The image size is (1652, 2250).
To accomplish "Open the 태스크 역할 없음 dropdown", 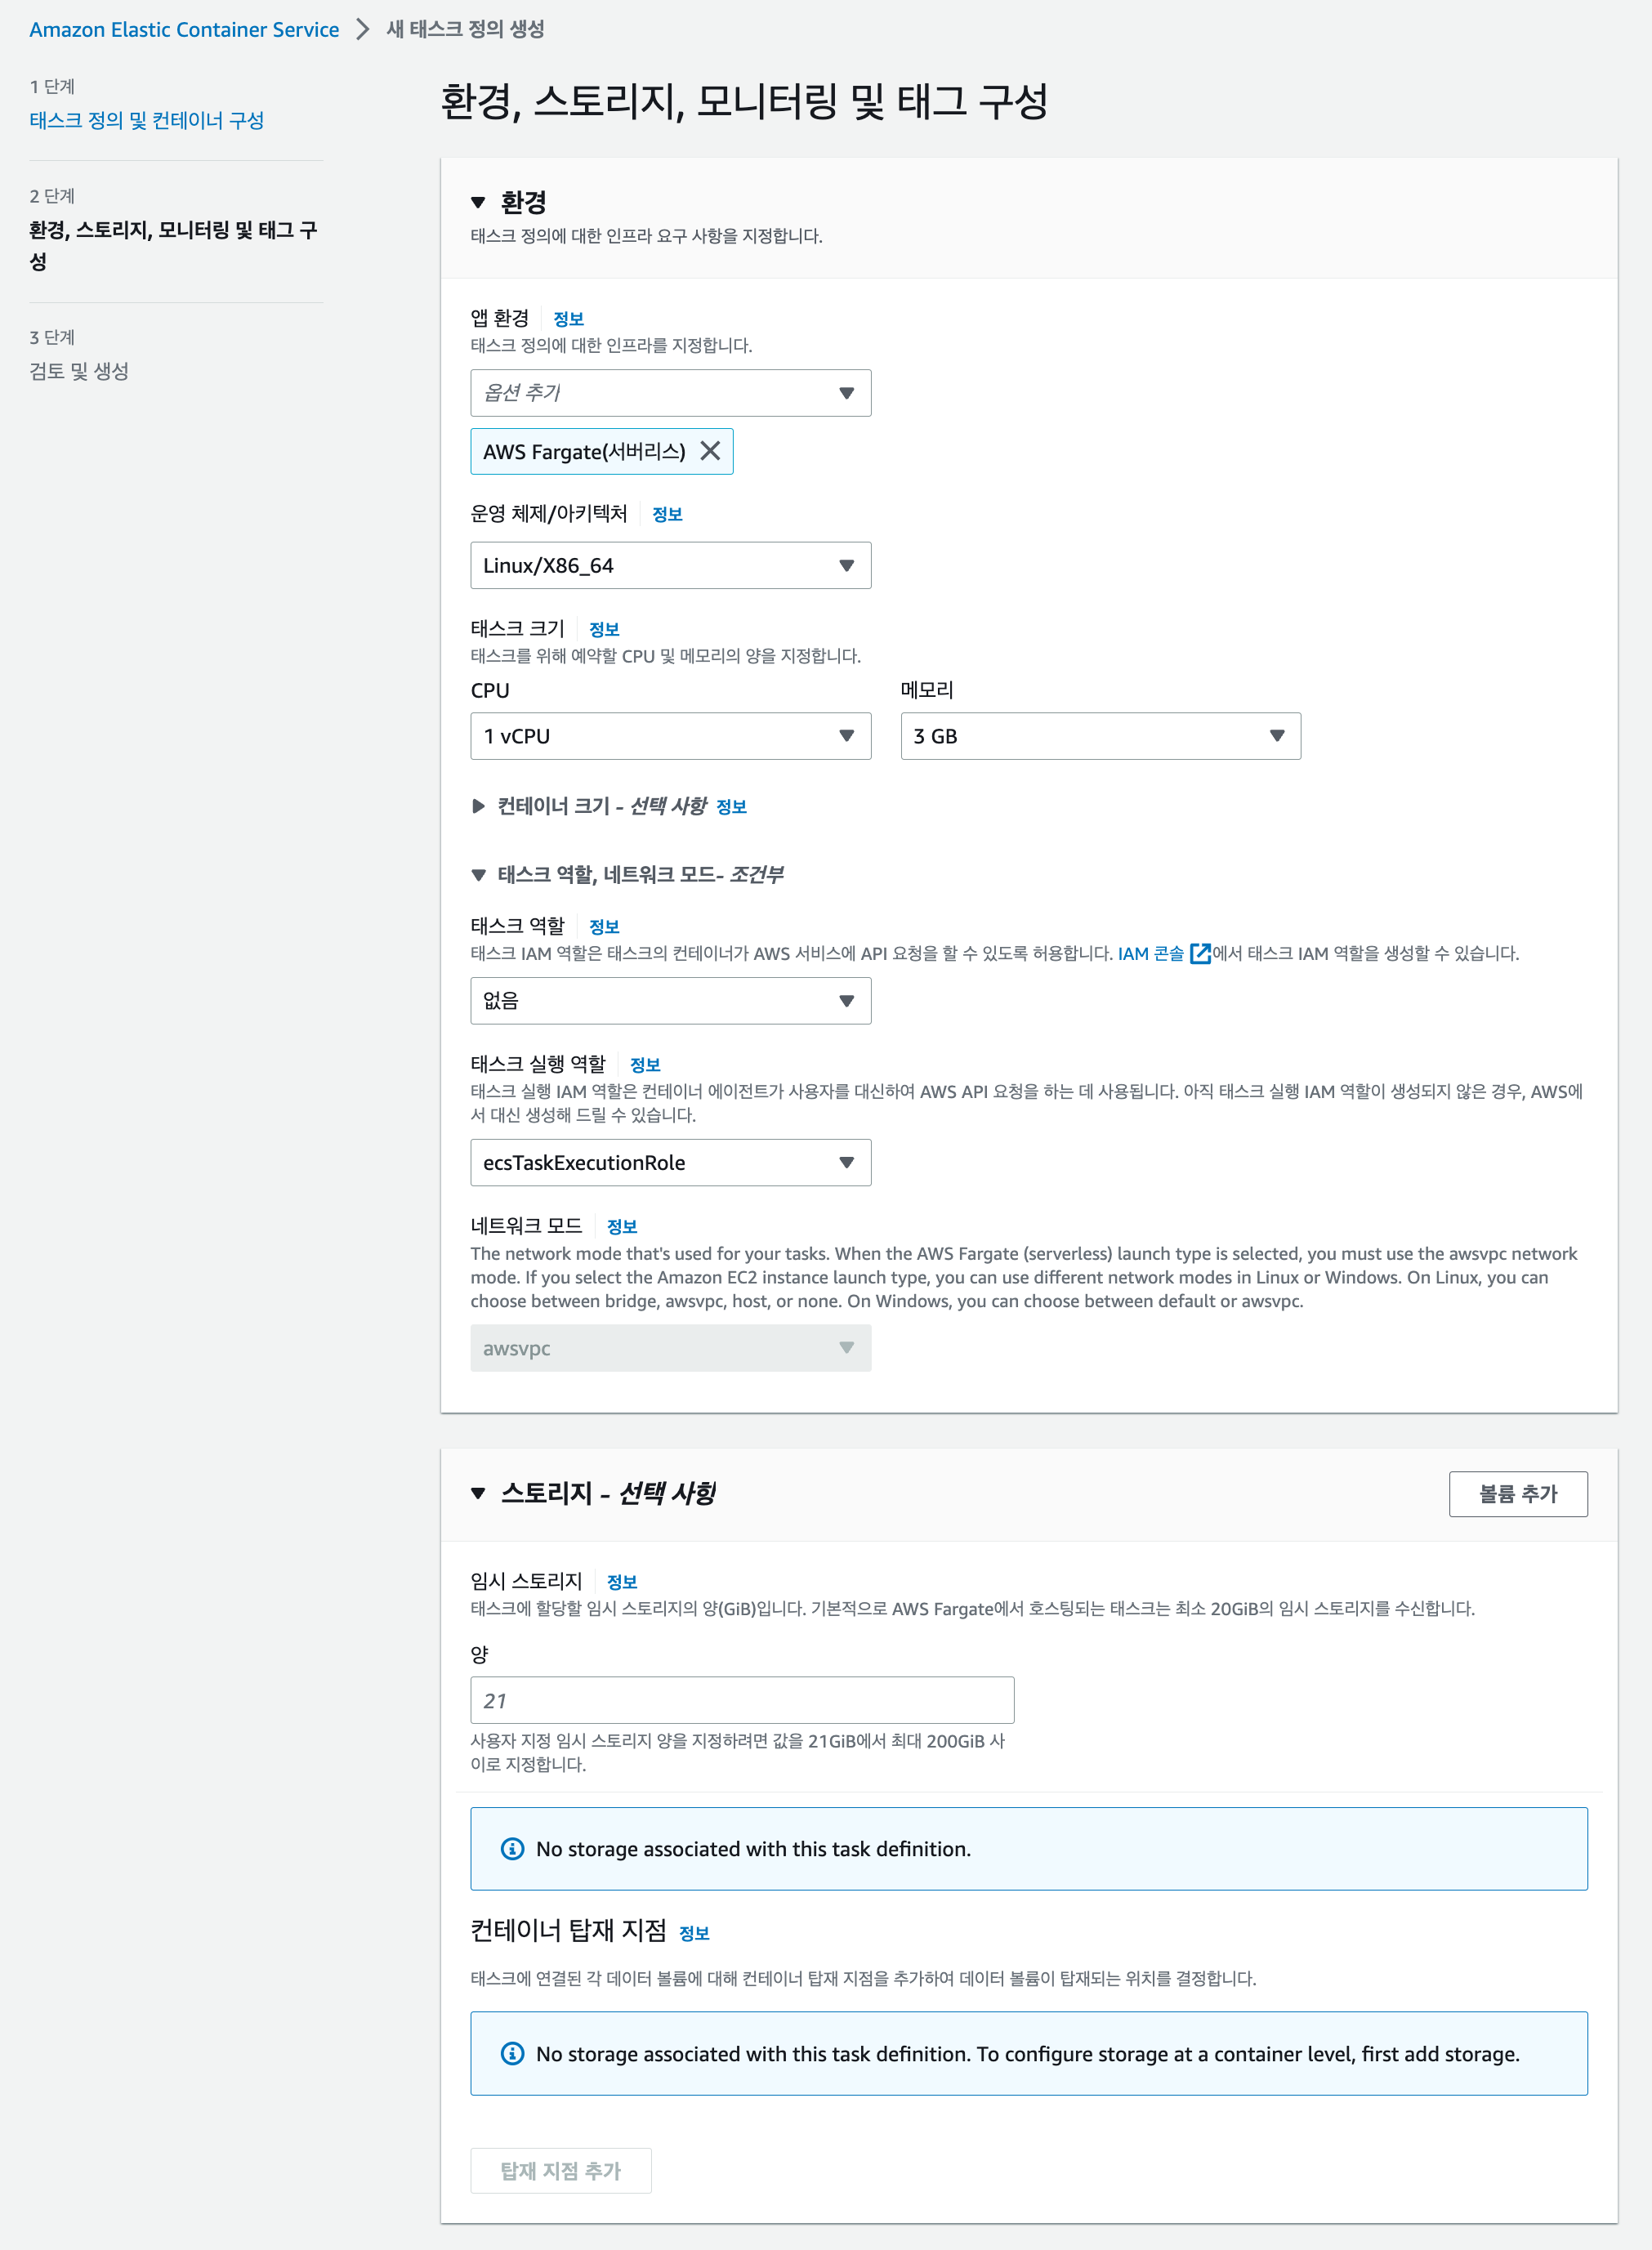I will pos(670,1001).
